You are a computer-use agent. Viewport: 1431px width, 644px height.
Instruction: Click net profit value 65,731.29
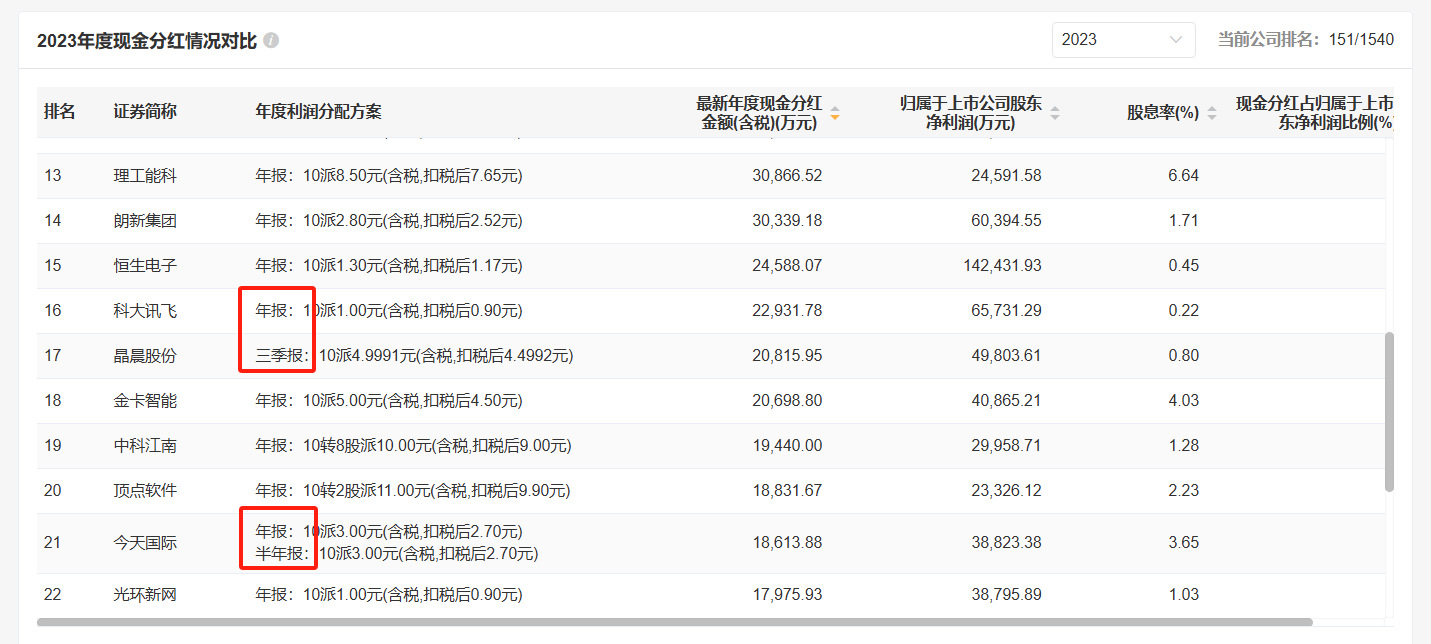click(1007, 311)
